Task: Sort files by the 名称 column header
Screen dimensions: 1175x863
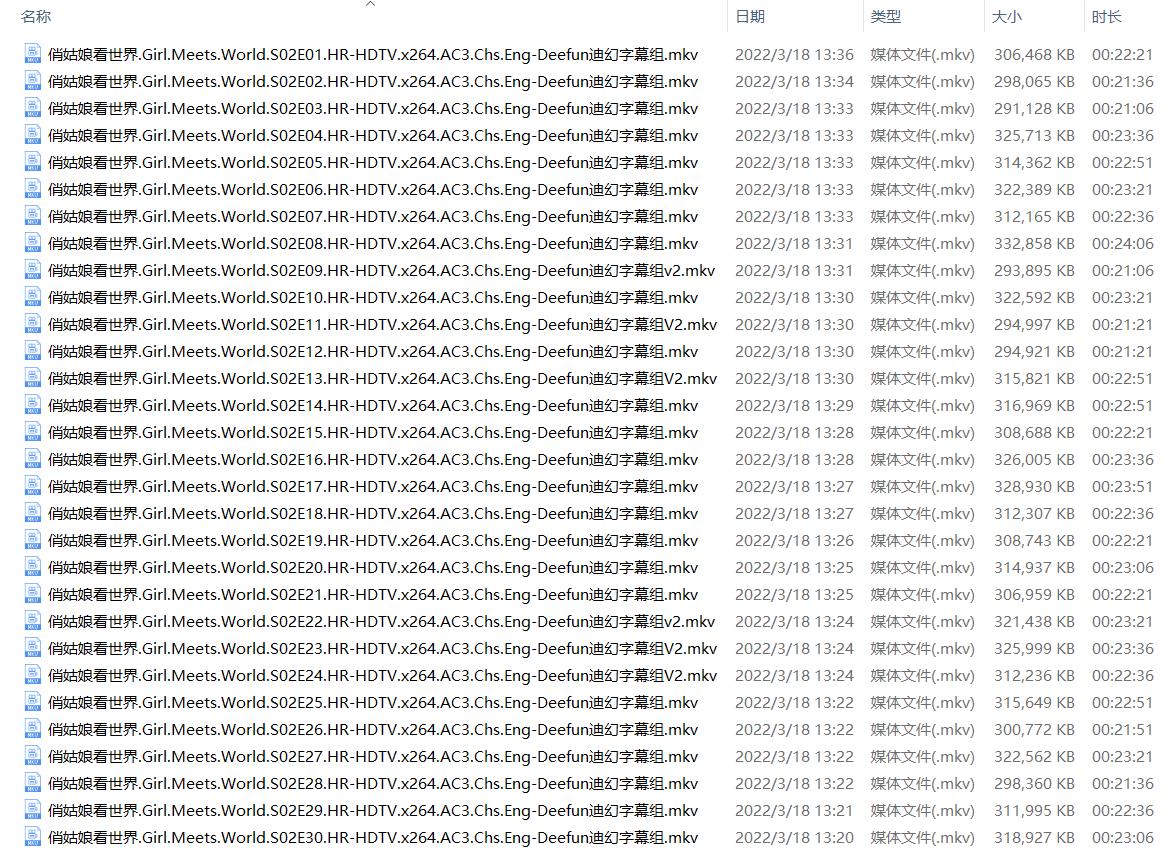Action: click(36, 17)
